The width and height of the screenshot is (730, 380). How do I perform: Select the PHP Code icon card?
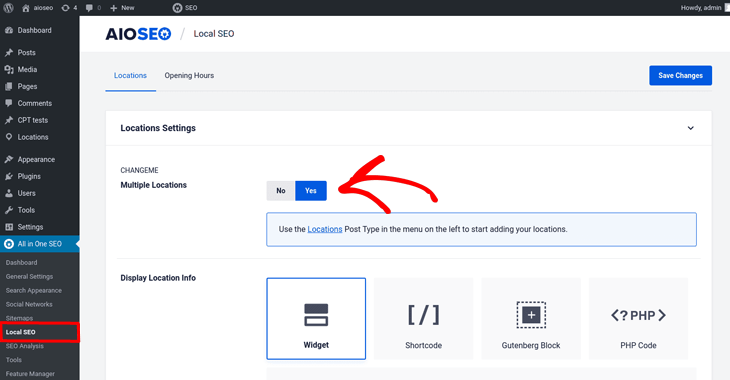[x=638, y=319]
